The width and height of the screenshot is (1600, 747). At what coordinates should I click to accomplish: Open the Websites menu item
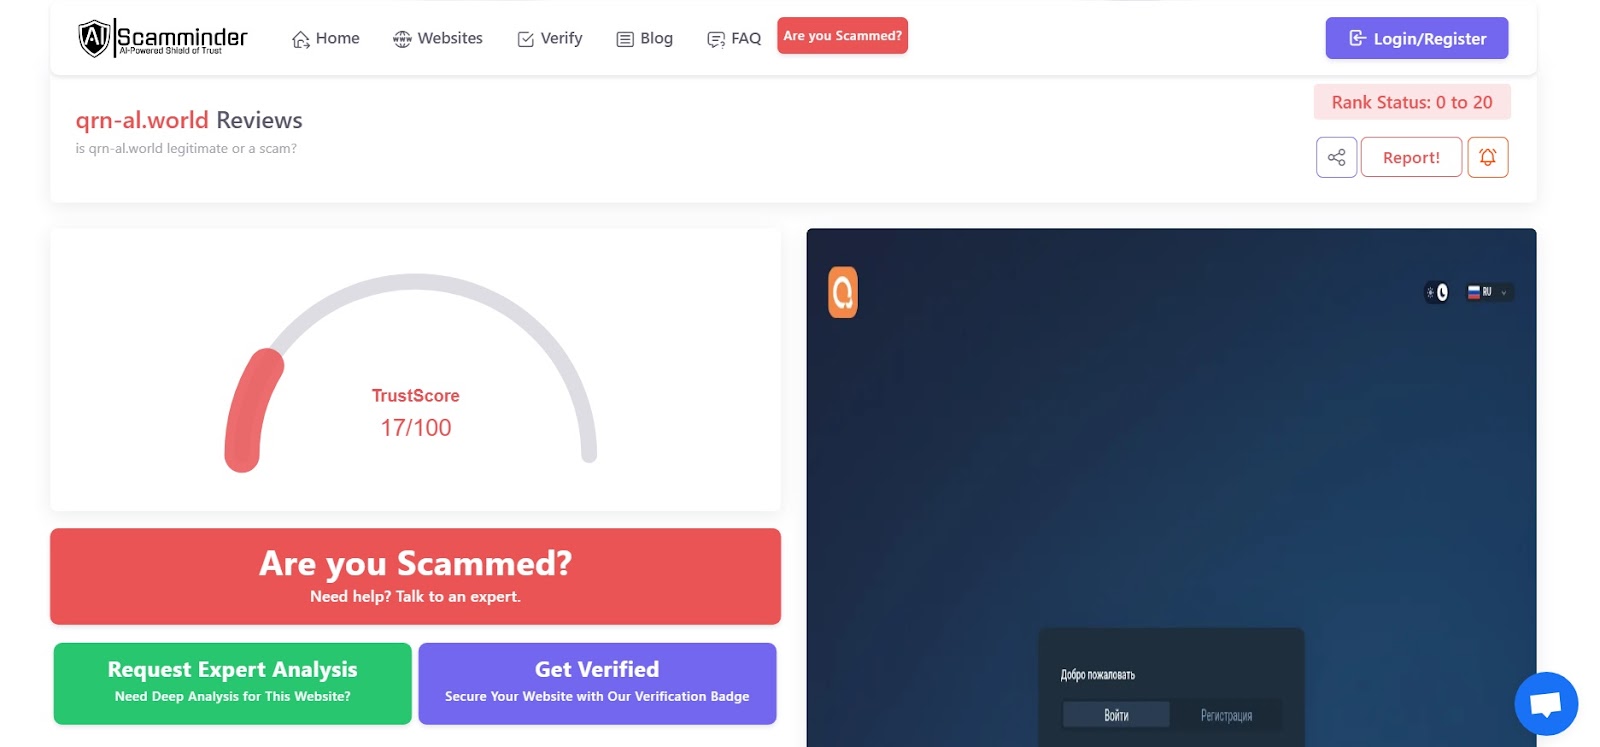[437, 39]
